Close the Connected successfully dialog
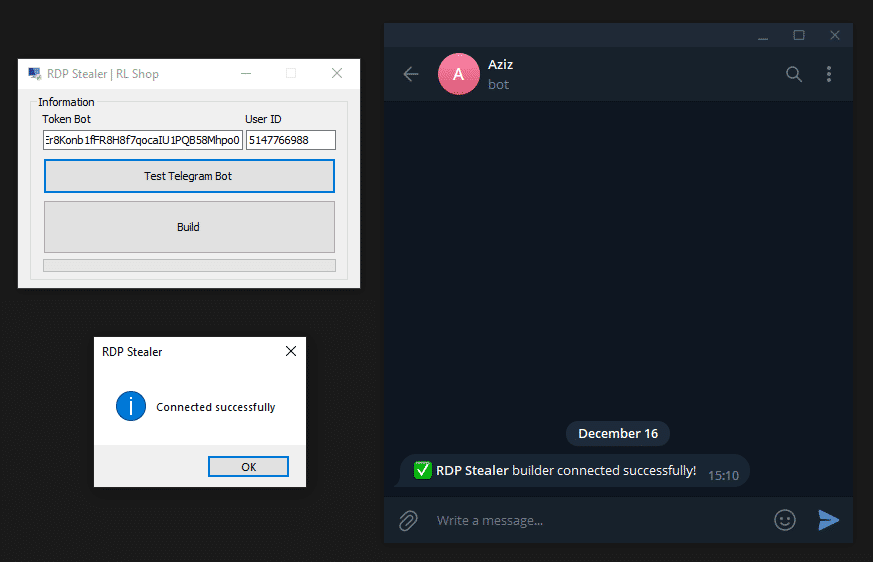This screenshot has width=873, height=562. [291, 351]
